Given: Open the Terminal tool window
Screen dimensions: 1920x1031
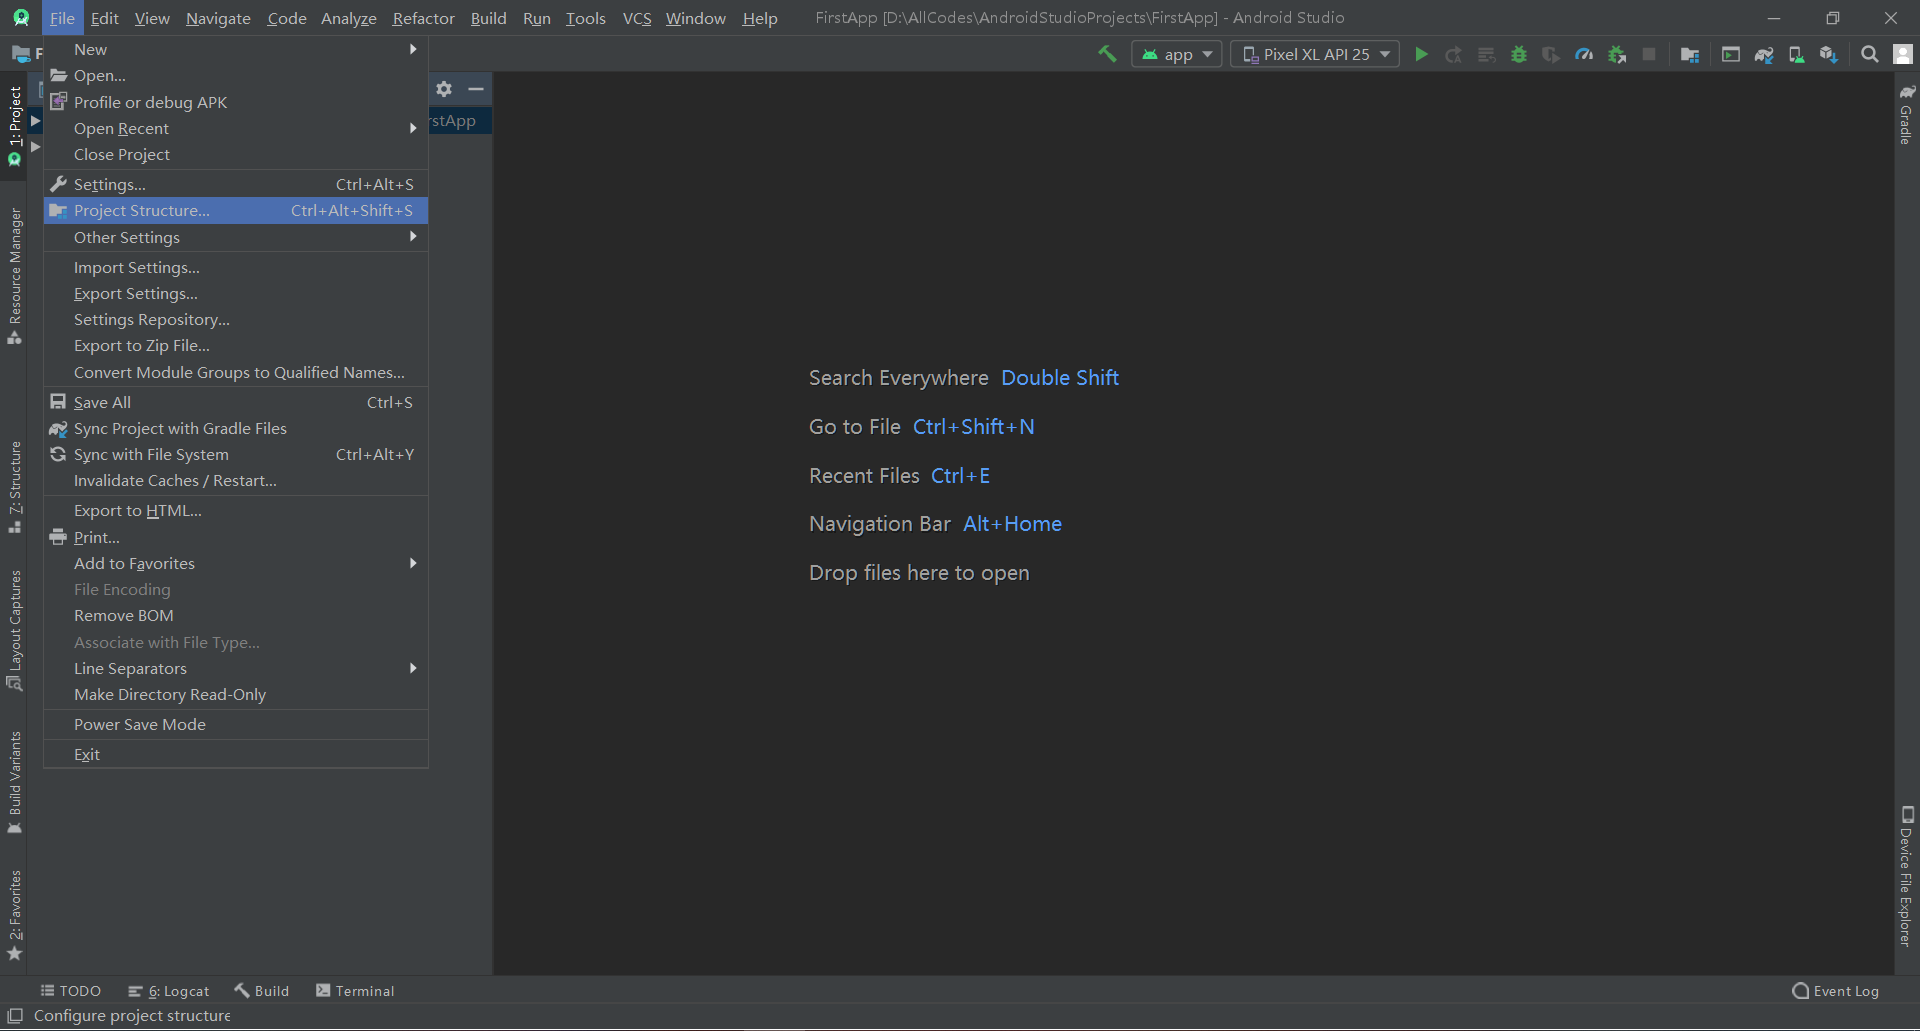Looking at the screenshot, I should click(355, 991).
